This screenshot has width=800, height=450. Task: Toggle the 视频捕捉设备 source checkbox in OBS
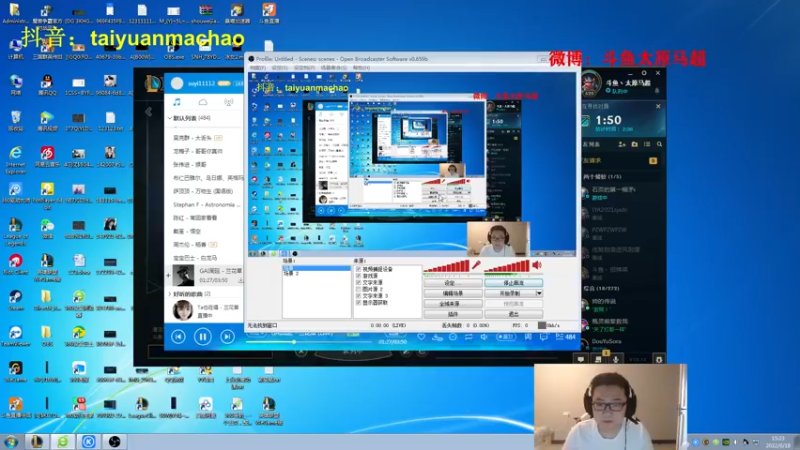(x=358, y=269)
